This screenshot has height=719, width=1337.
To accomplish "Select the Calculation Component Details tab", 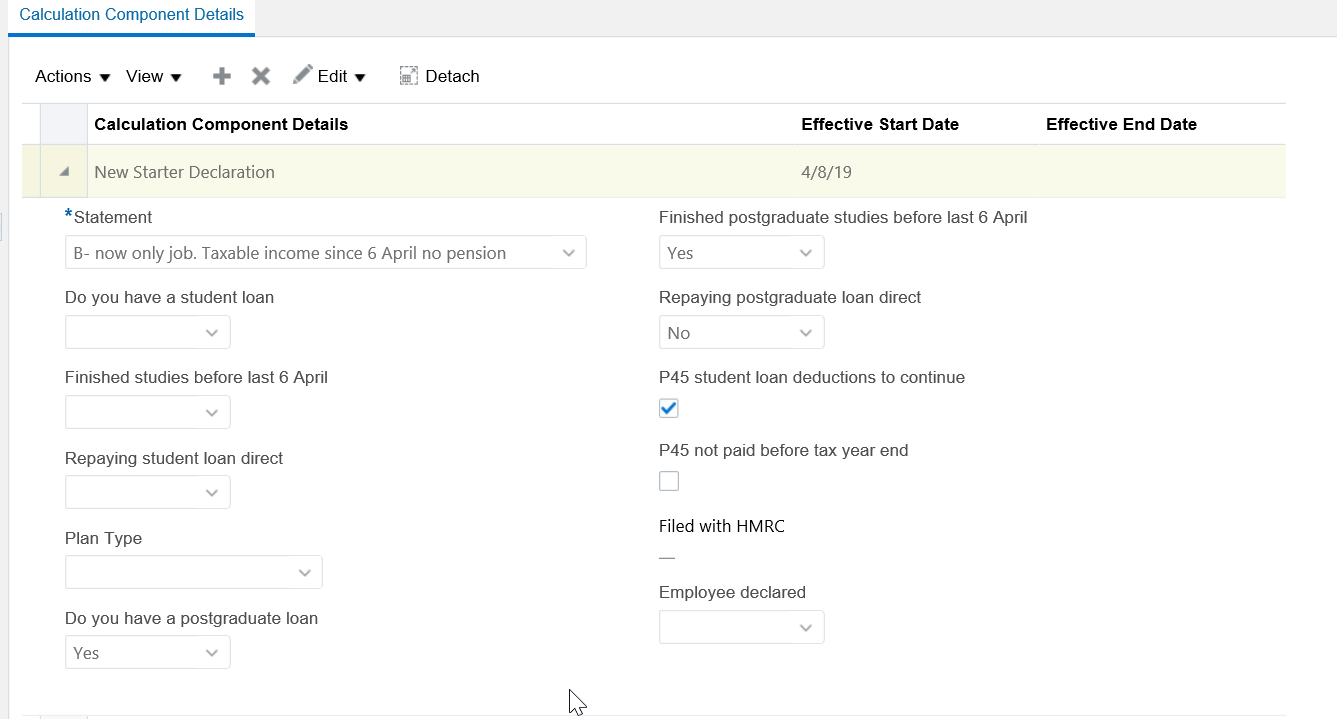I will (131, 15).
